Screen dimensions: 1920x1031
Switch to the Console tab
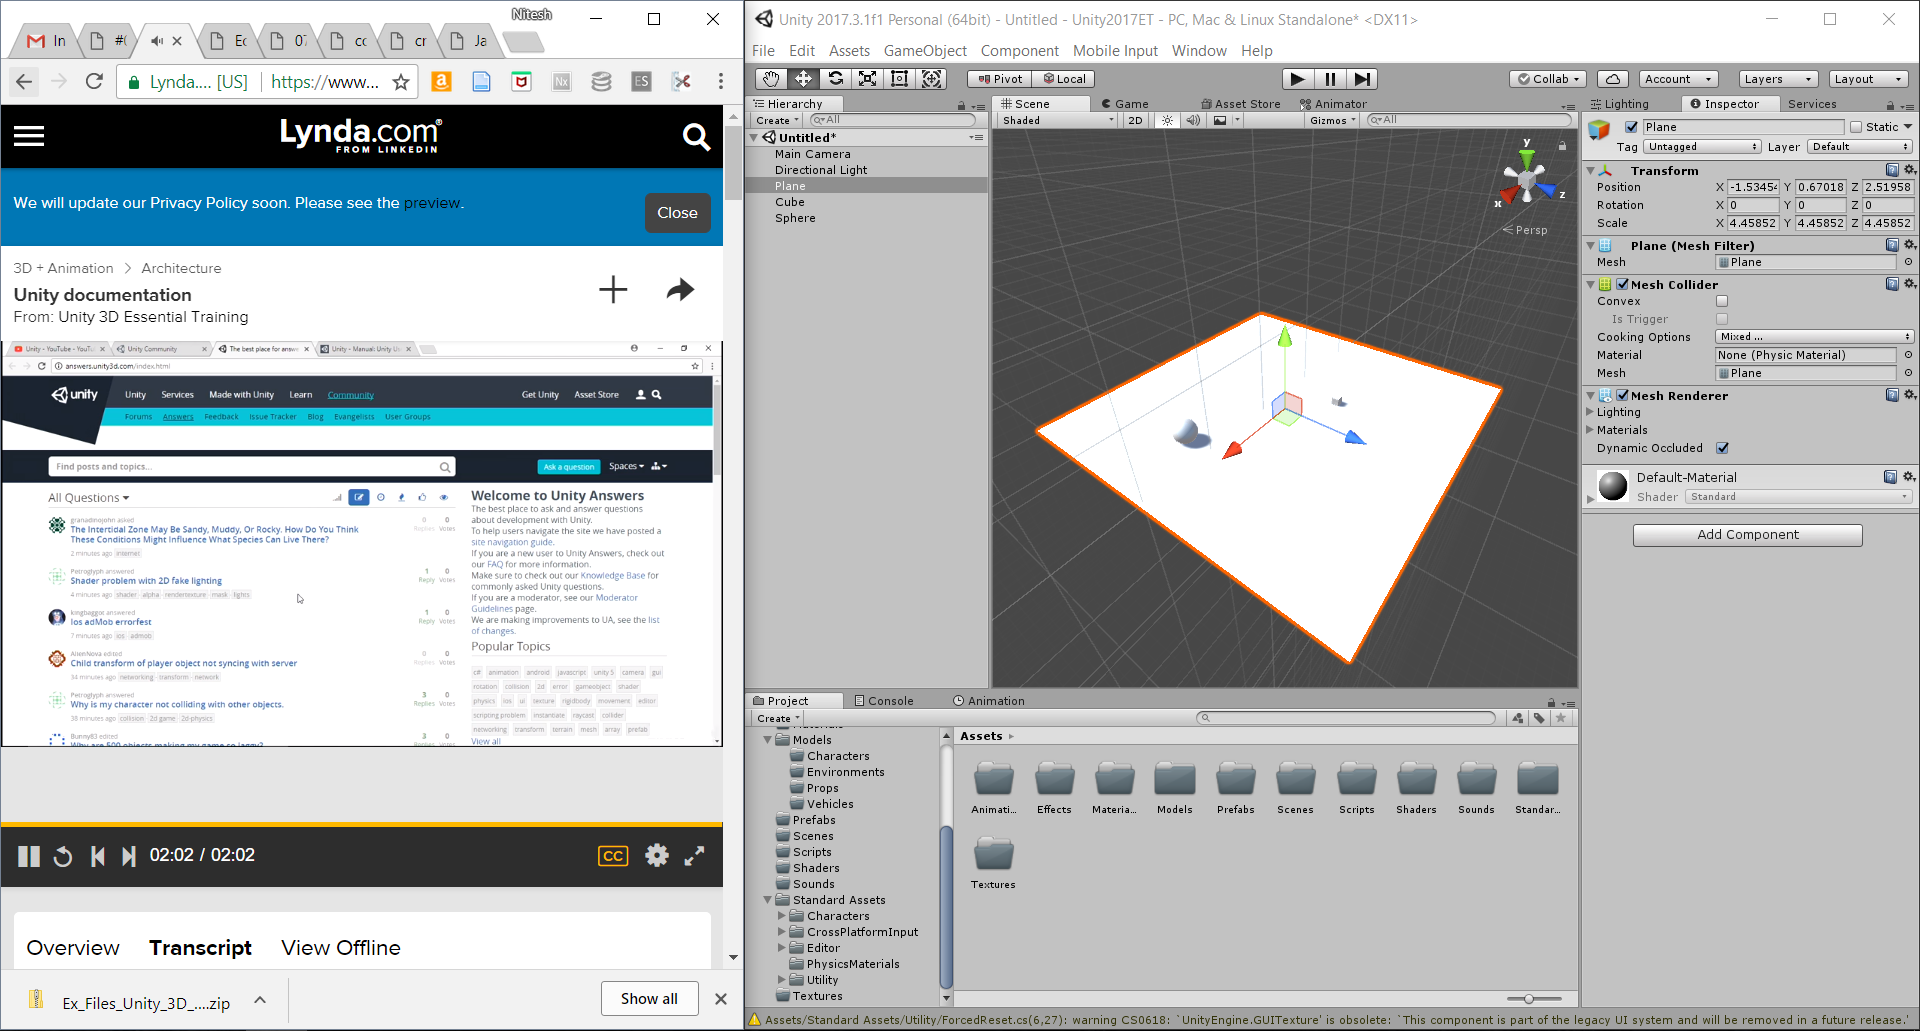pyautogui.click(x=884, y=701)
